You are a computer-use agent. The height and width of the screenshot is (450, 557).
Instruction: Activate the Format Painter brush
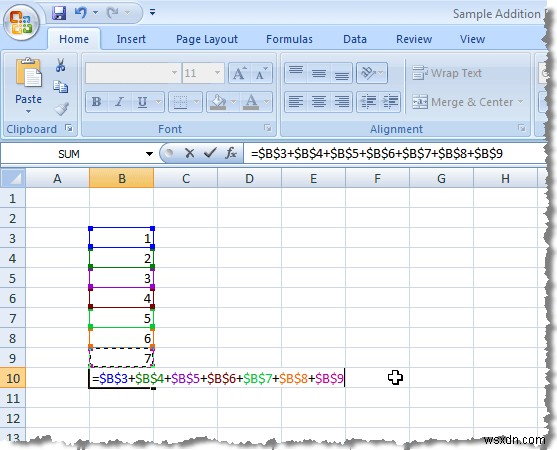[61, 109]
